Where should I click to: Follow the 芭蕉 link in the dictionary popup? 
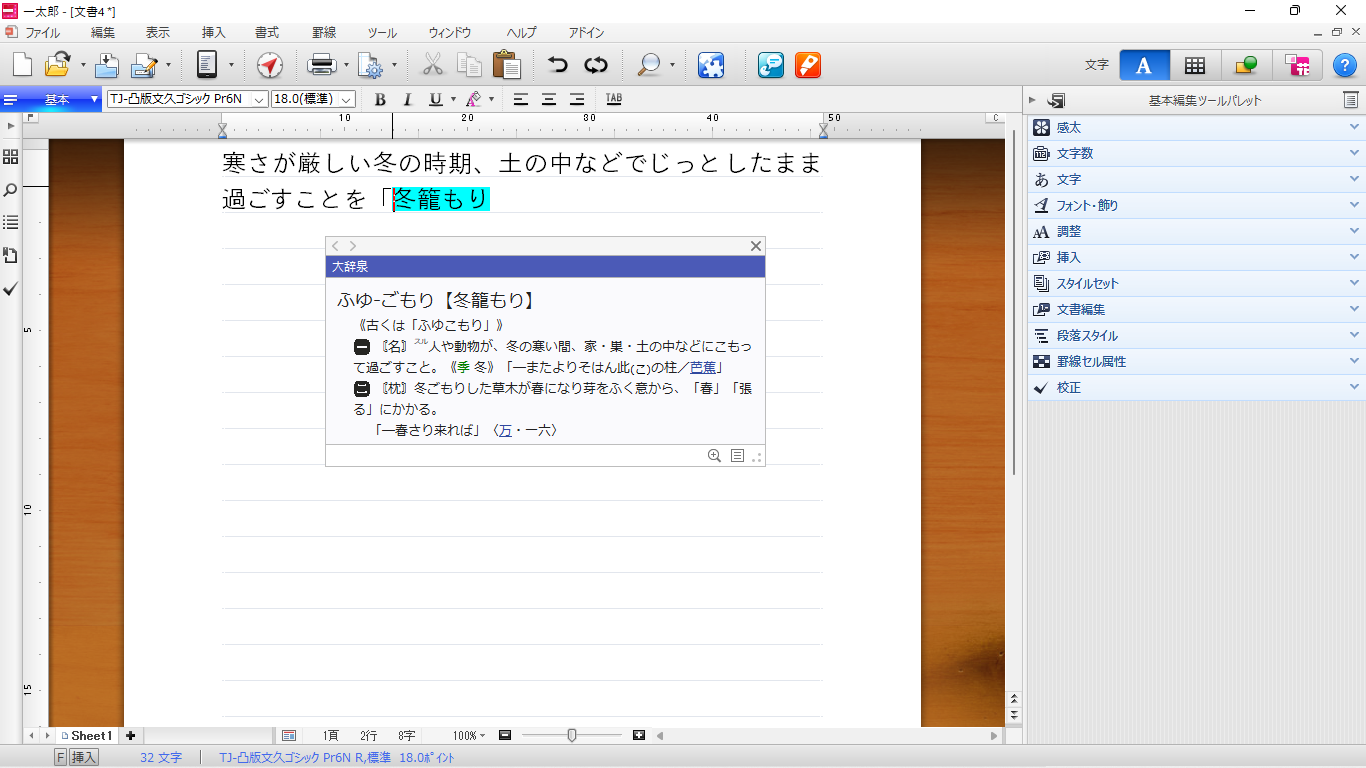[x=703, y=367]
